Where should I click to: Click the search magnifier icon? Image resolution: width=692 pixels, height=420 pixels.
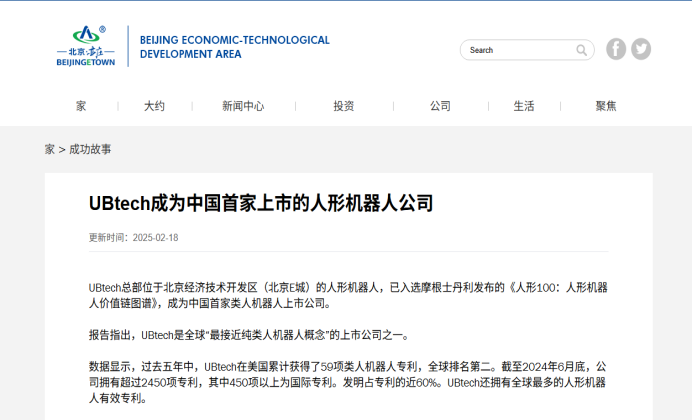581,50
